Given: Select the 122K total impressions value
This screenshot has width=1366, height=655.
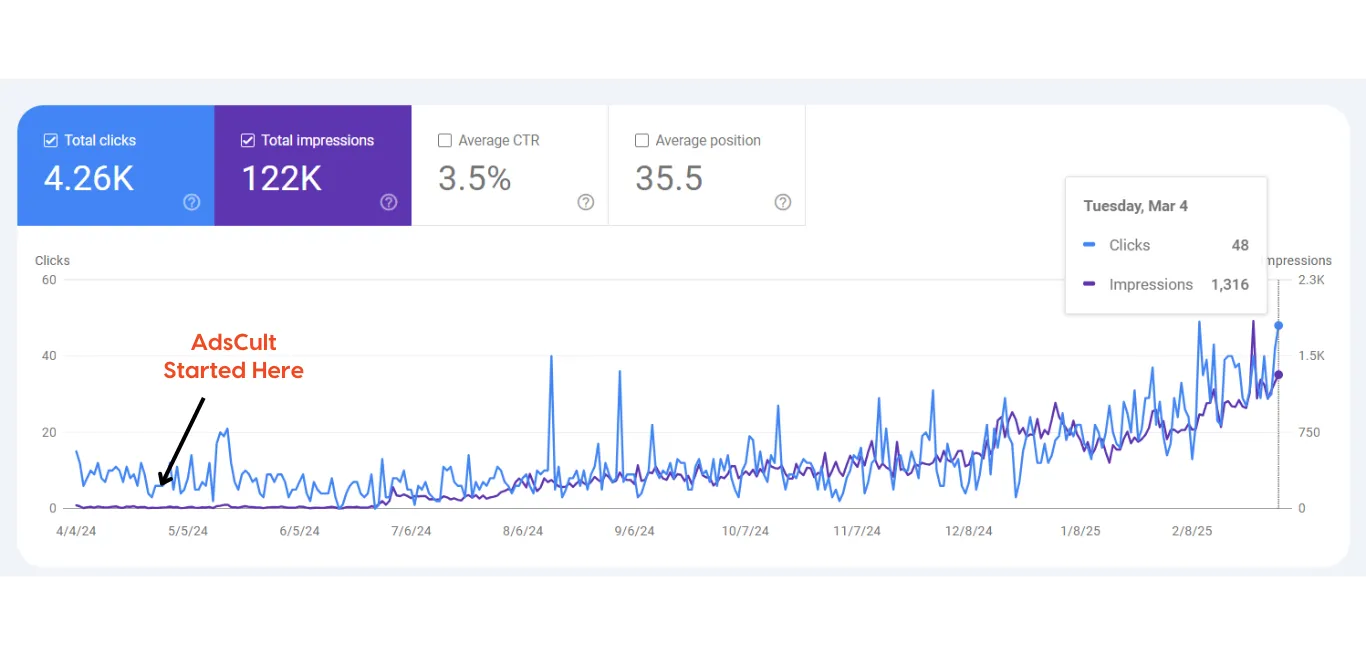Looking at the screenshot, I should click(281, 179).
